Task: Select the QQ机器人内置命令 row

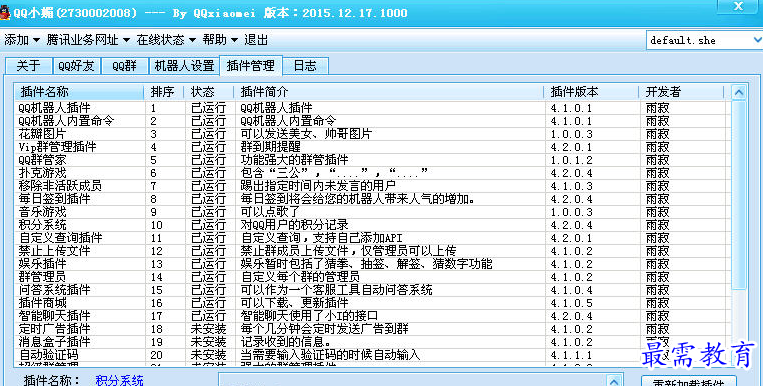Action: pos(372,121)
